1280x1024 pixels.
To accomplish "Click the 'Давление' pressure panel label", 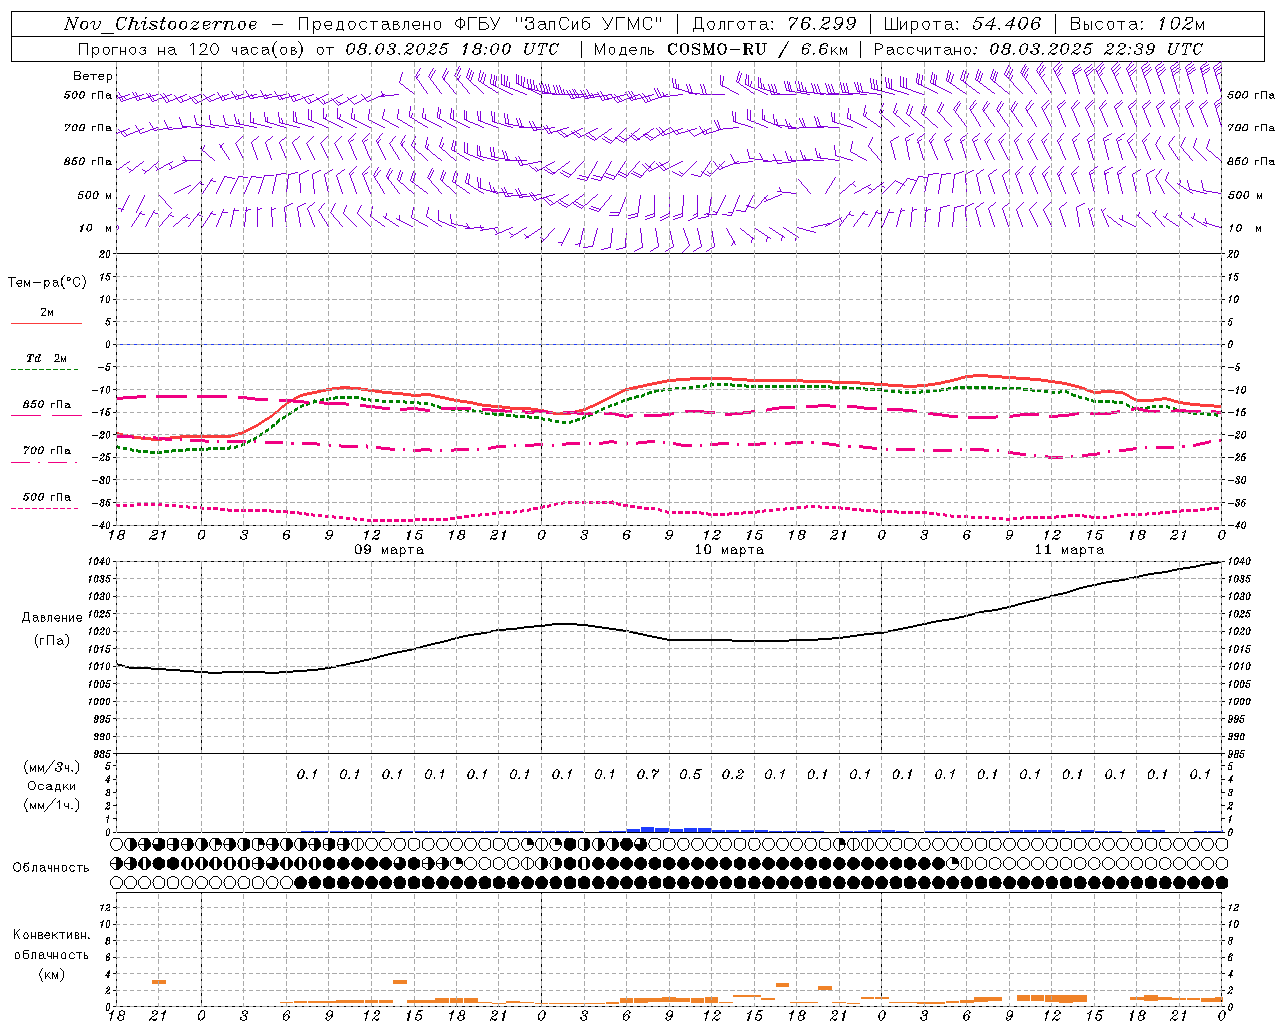I will point(52,618).
